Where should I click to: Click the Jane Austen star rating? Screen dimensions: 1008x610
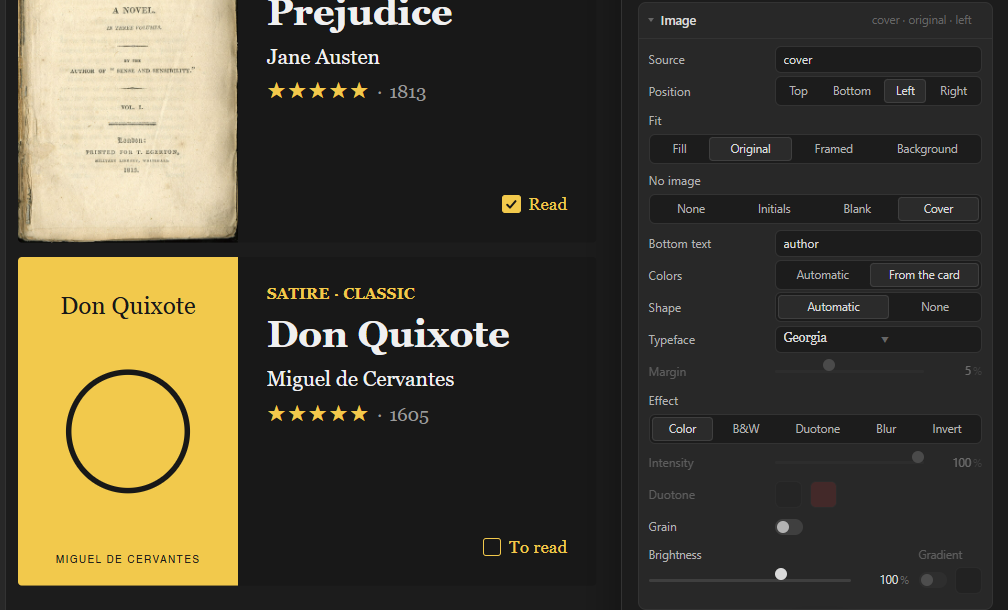point(318,91)
